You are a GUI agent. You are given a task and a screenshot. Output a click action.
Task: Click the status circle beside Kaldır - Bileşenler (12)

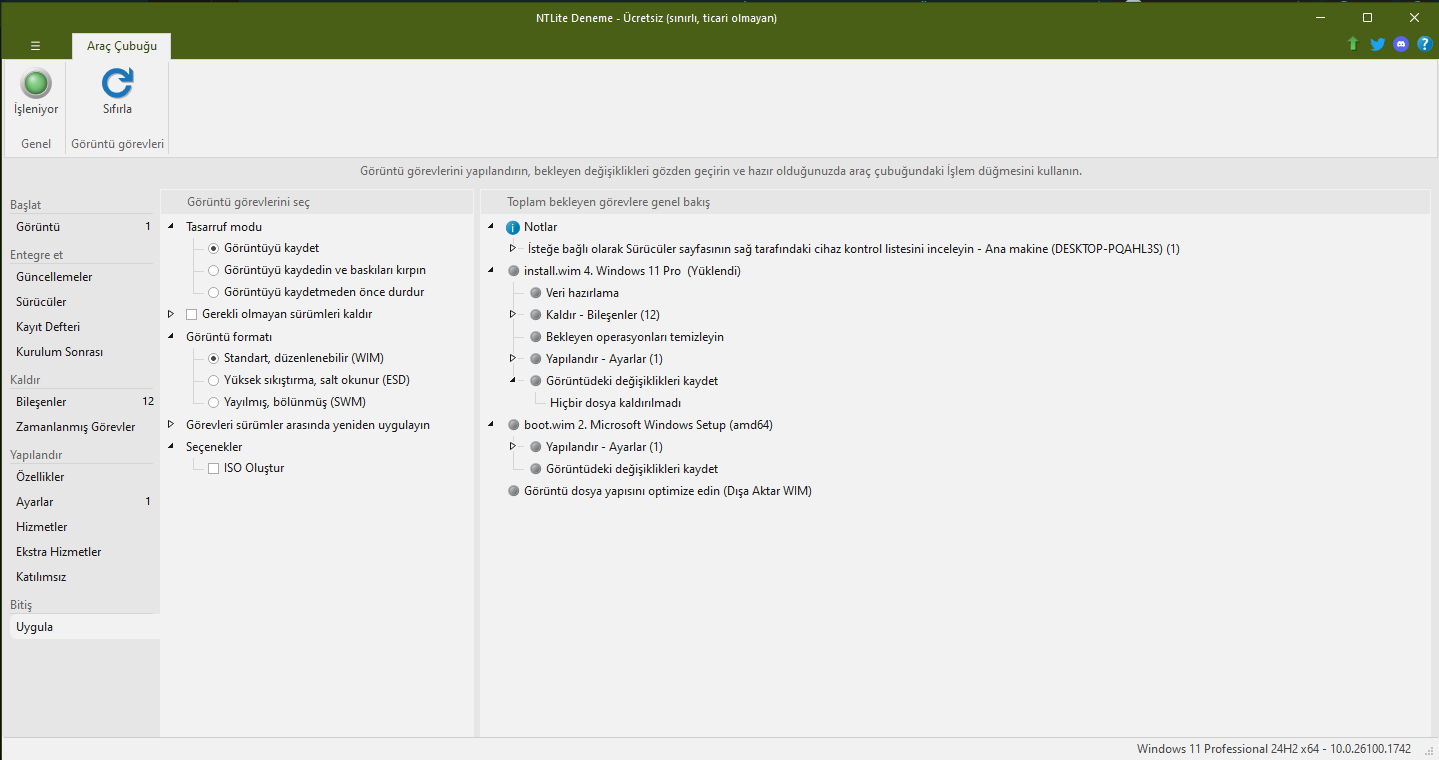coord(536,315)
